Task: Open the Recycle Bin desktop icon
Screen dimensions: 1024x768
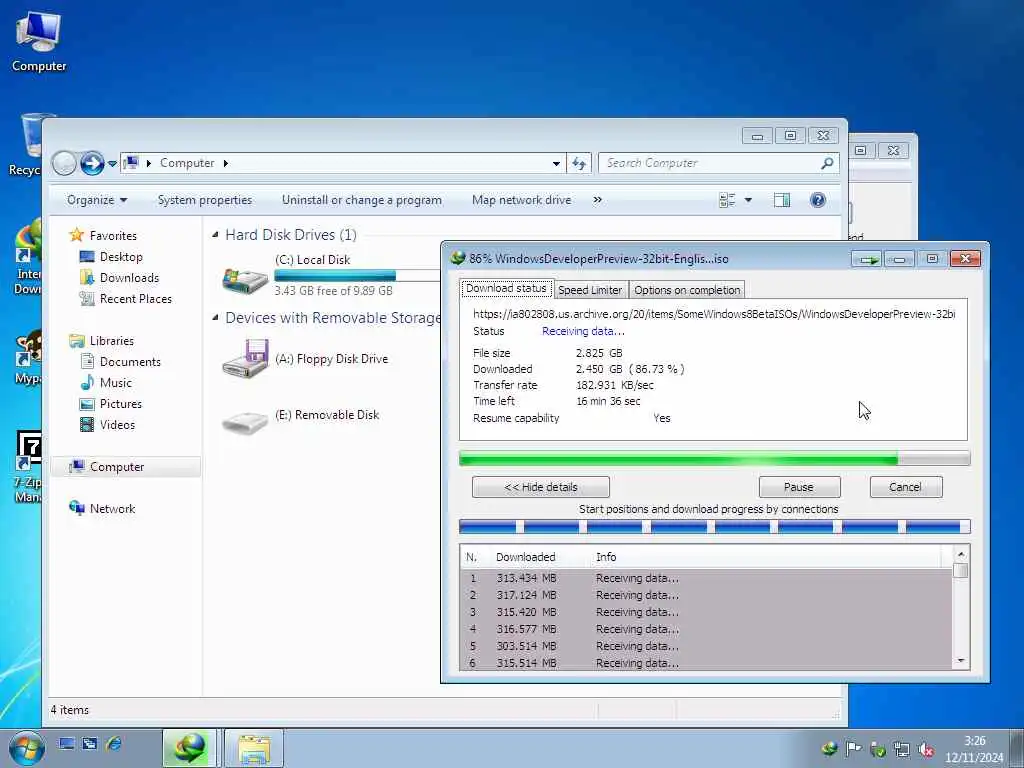Action: tap(26, 145)
